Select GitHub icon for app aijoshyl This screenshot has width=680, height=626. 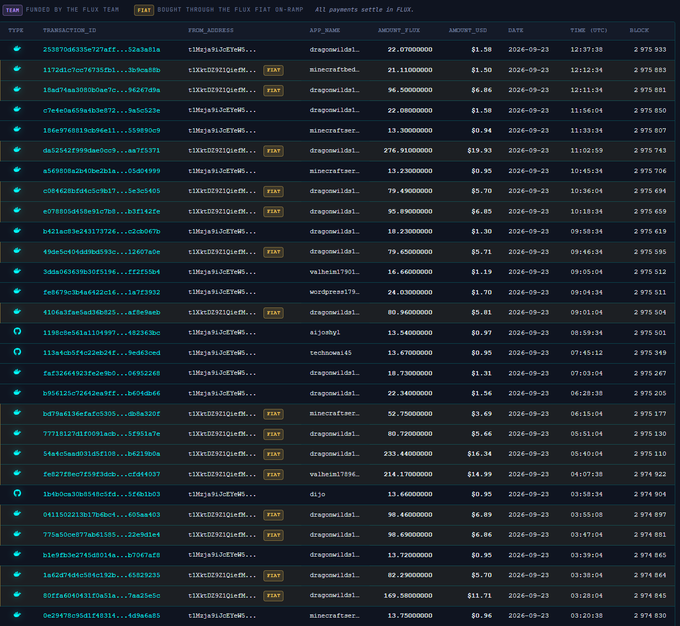point(17,331)
